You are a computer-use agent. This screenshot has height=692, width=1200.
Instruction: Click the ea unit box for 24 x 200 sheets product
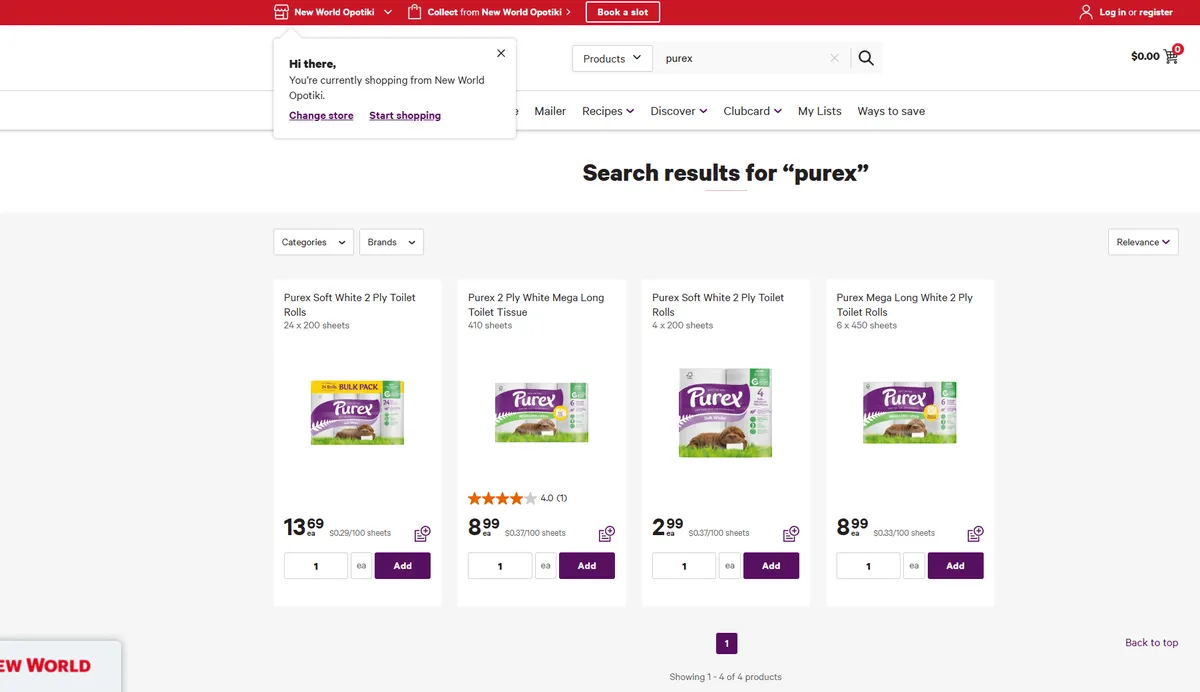(361, 566)
